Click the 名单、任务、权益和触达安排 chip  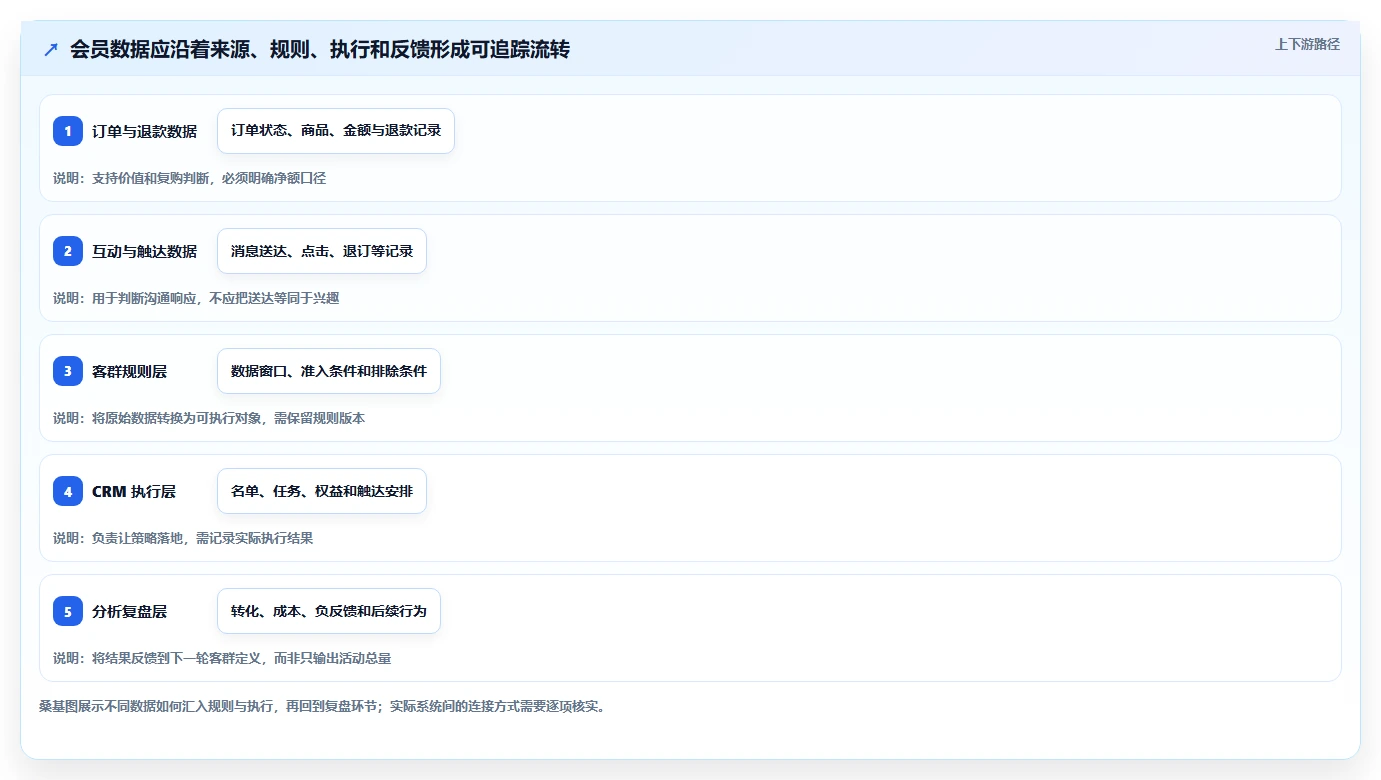point(322,491)
